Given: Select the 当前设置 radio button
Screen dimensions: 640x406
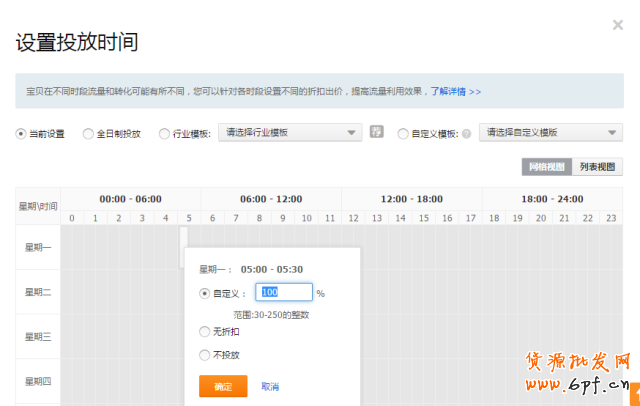Looking at the screenshot, I should [21, 133].
